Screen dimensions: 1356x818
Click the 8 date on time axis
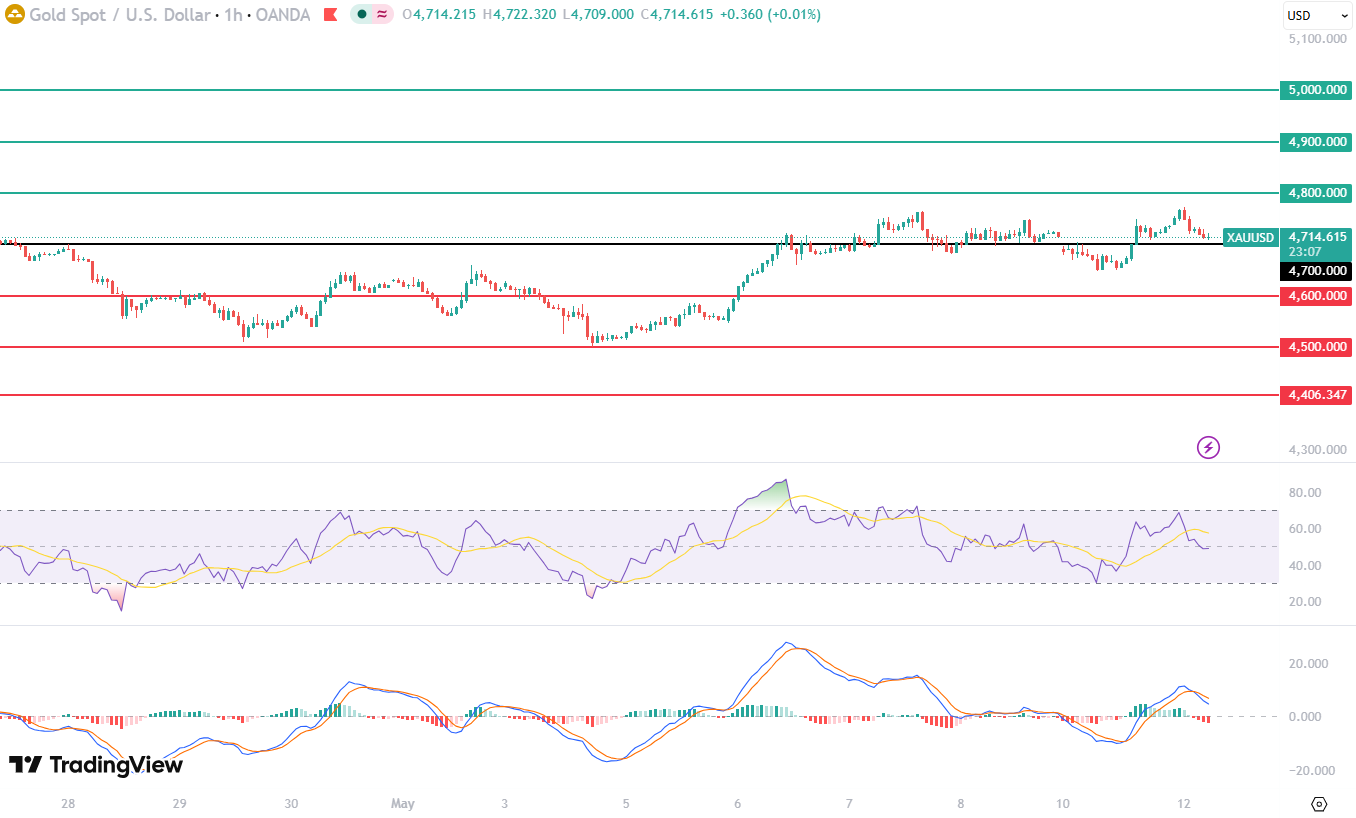(x=960, y=804)
